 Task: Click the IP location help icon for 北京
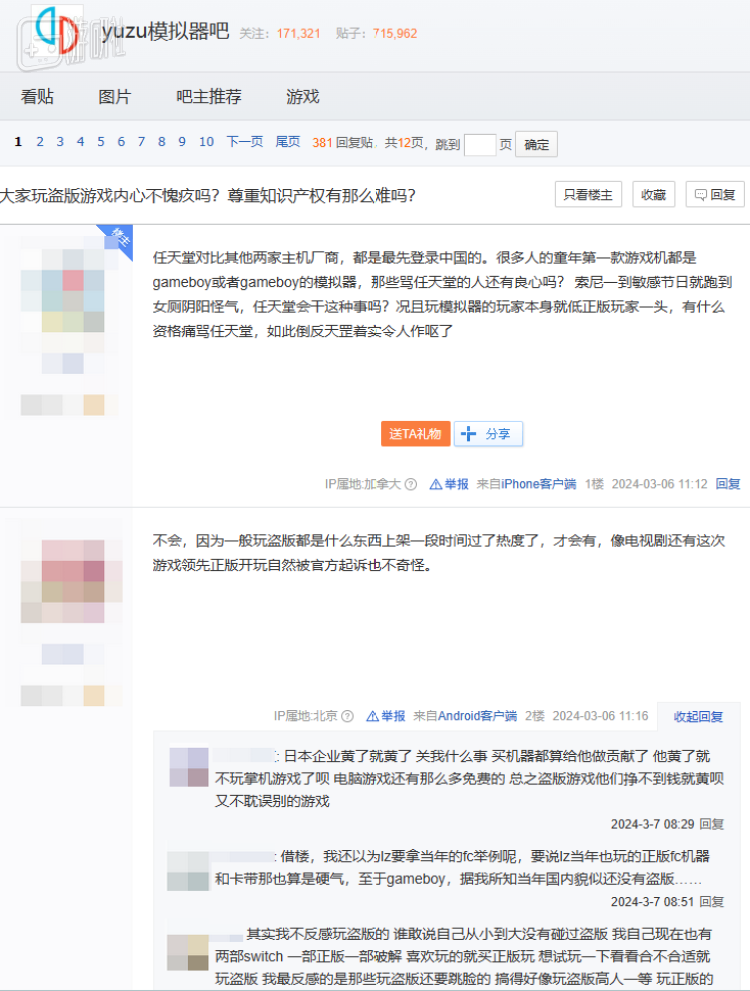click(347, 717)
